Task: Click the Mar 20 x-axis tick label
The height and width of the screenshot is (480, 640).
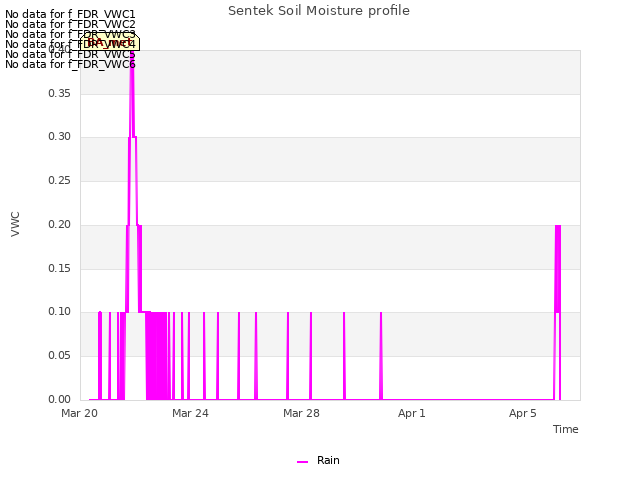Action: coord(80,413)
